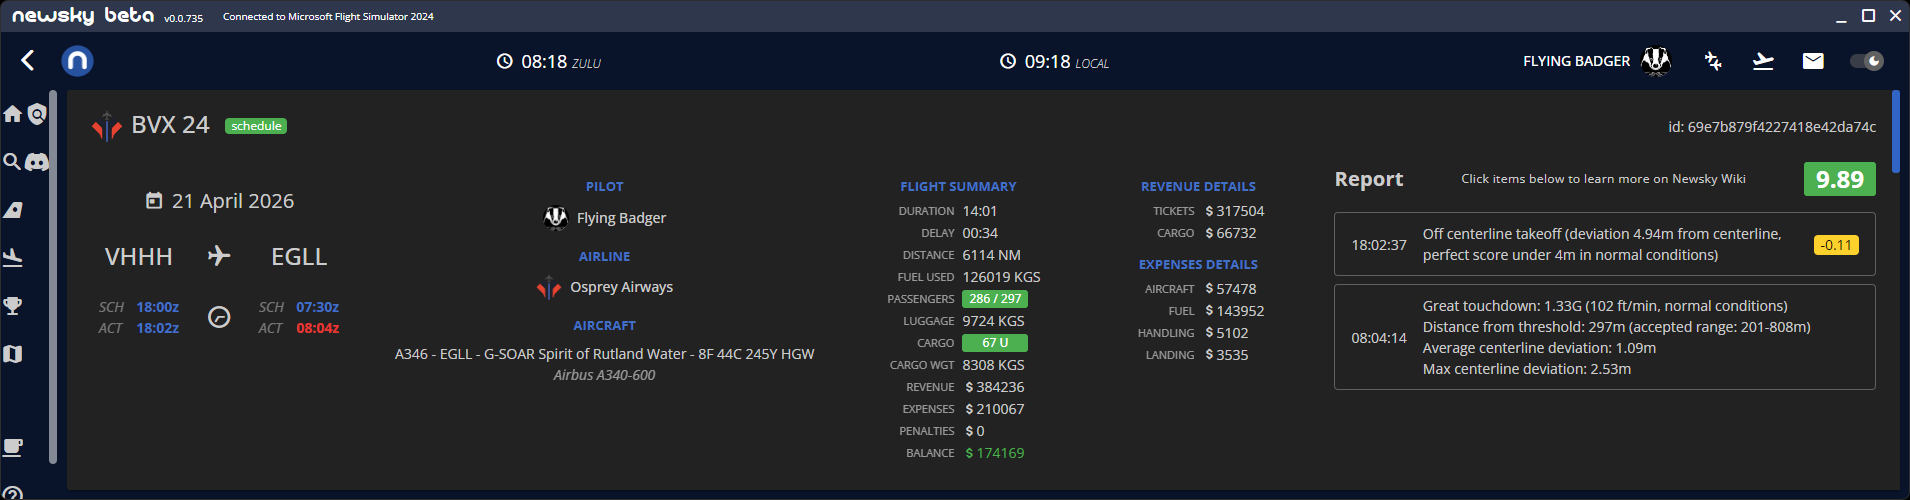Click the clock icon between schedule times

pos(219,317)
